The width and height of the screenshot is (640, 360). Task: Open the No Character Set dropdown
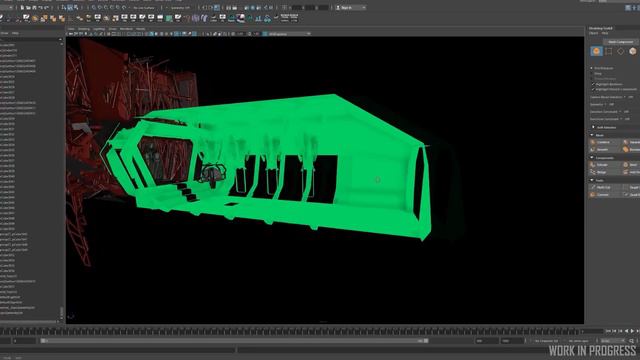[x=547, y=341]
